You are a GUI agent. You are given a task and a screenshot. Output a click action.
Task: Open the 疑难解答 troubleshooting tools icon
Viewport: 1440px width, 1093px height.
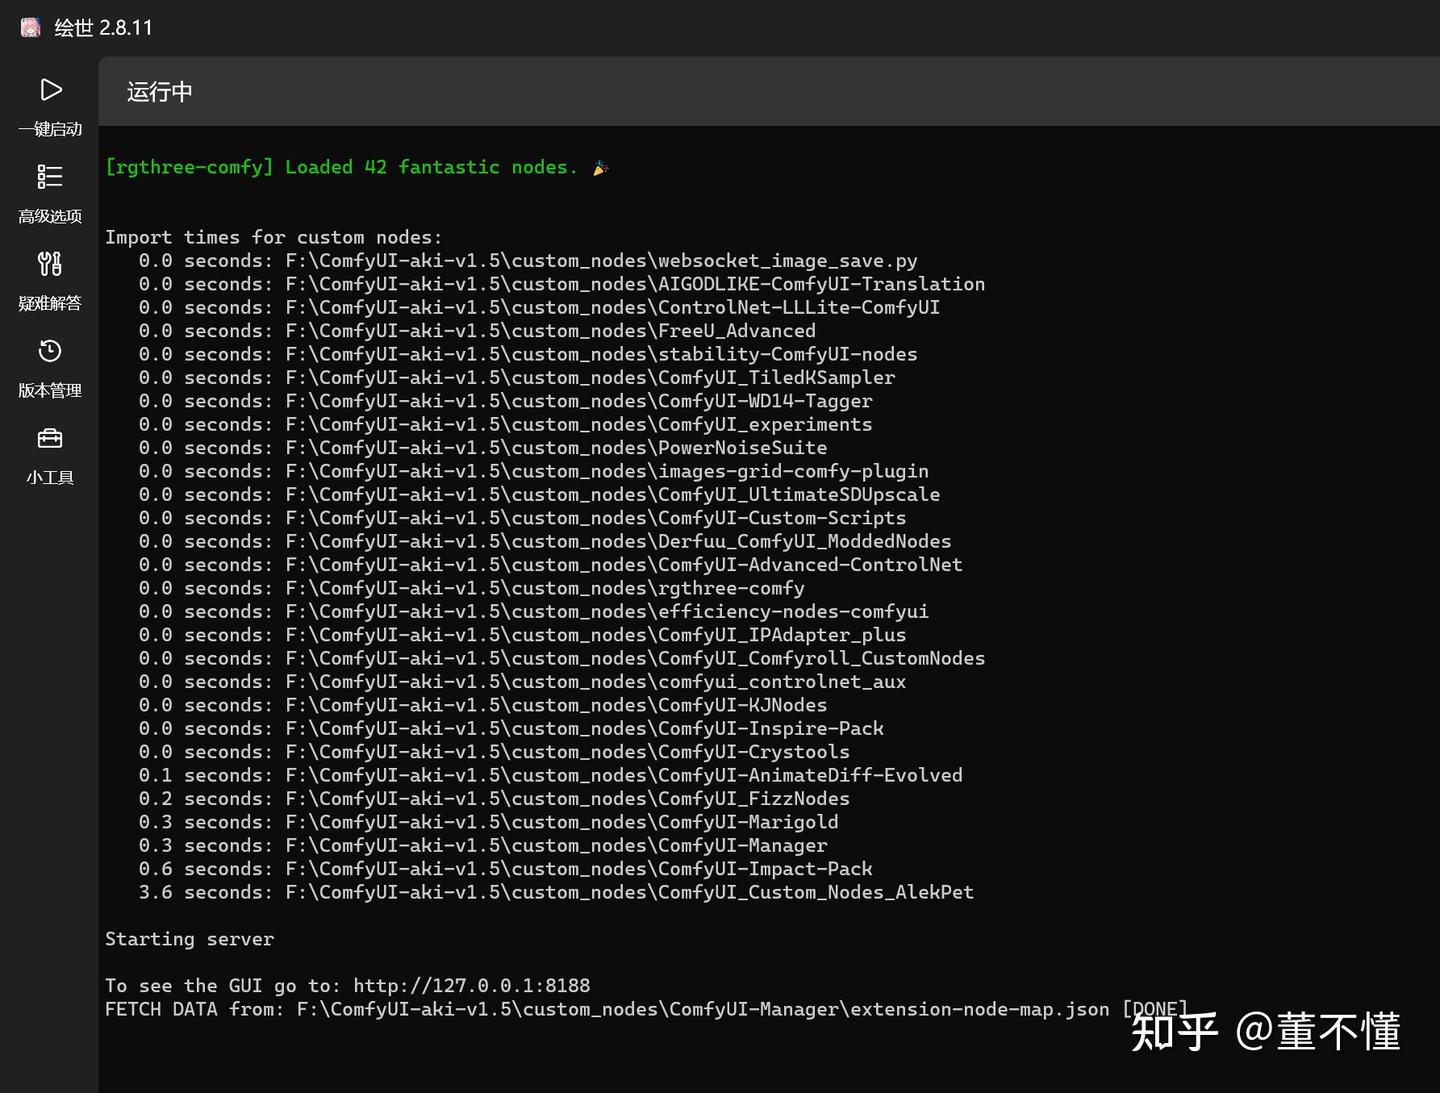50,264
